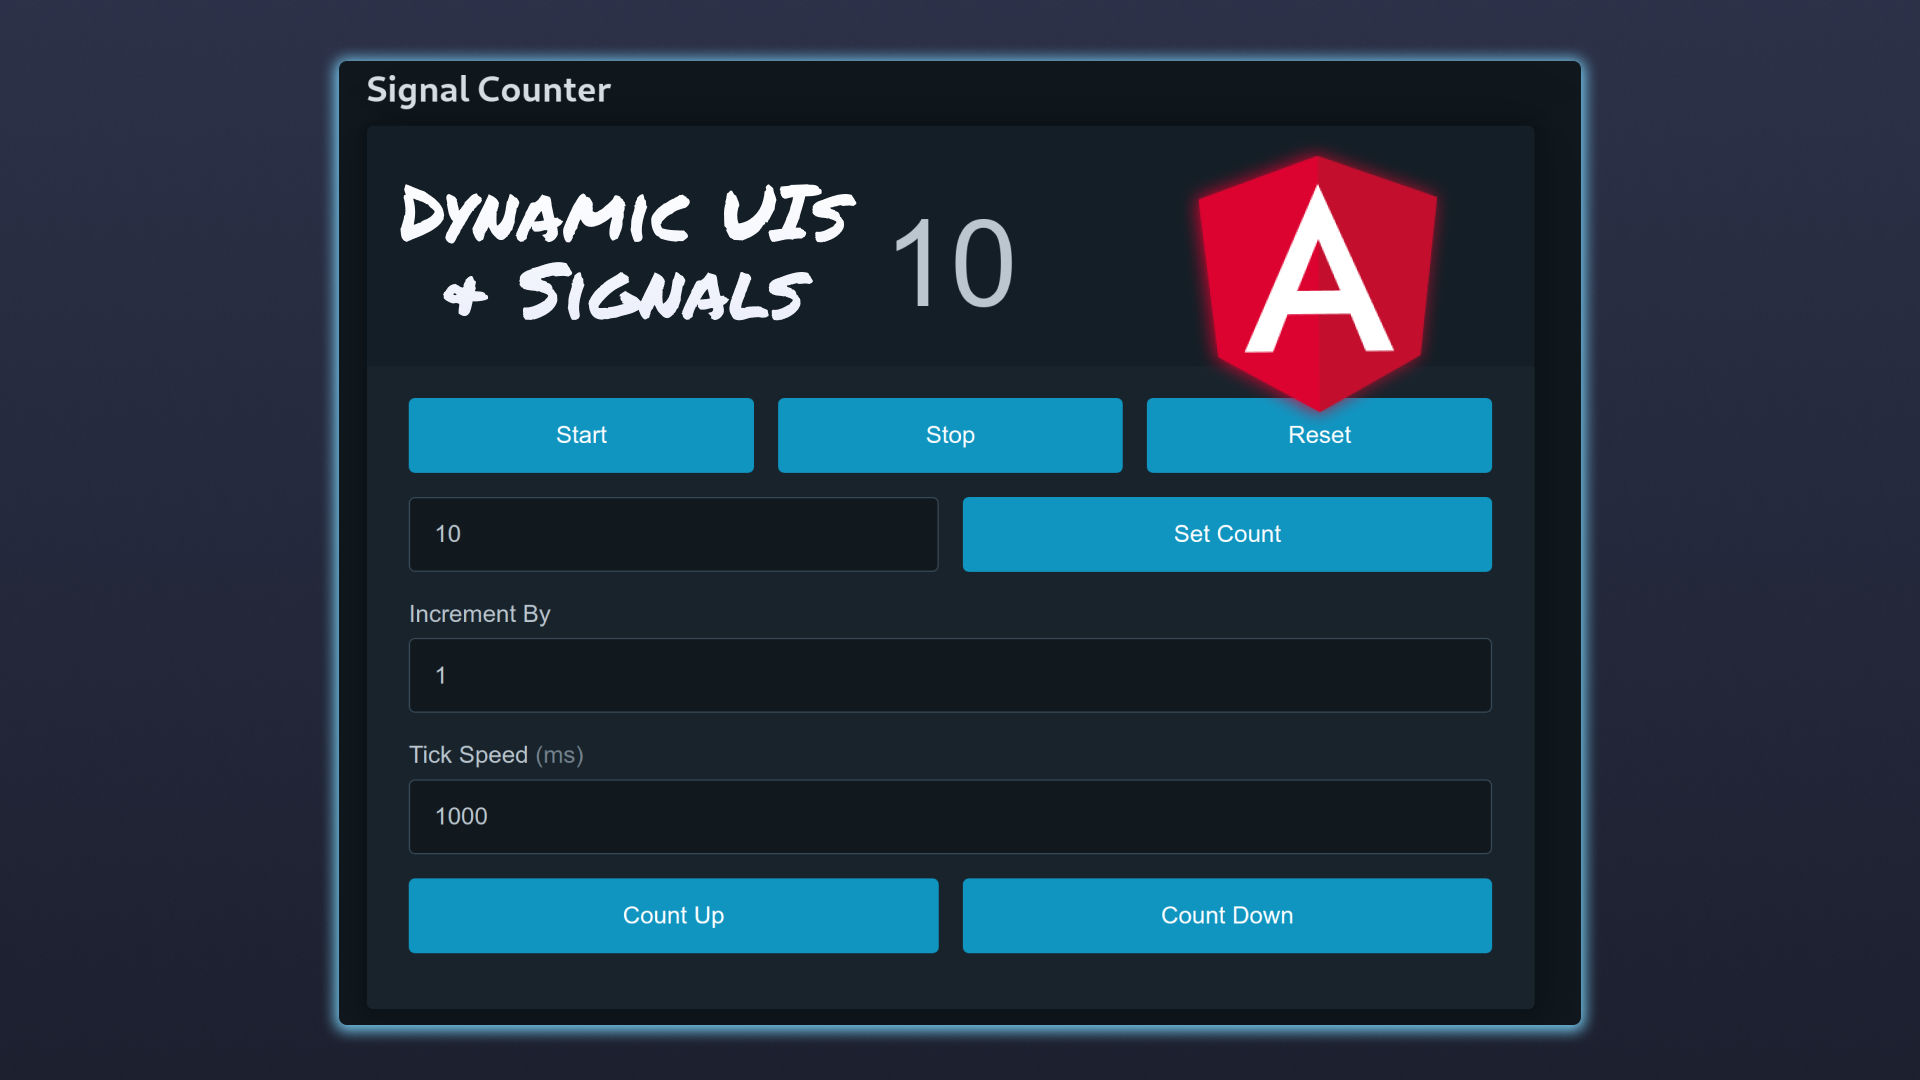The width and height of the screenshot is (1920, 1080).
Task: Expand the Tick Speed input field
Action: pyautogui.click(x=949, y=815)
